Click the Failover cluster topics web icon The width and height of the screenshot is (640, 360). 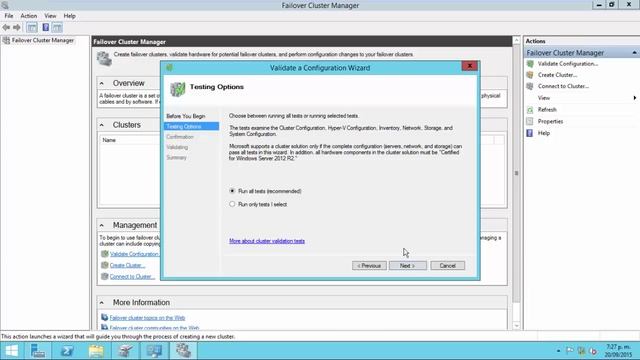(x=104, y=317)
